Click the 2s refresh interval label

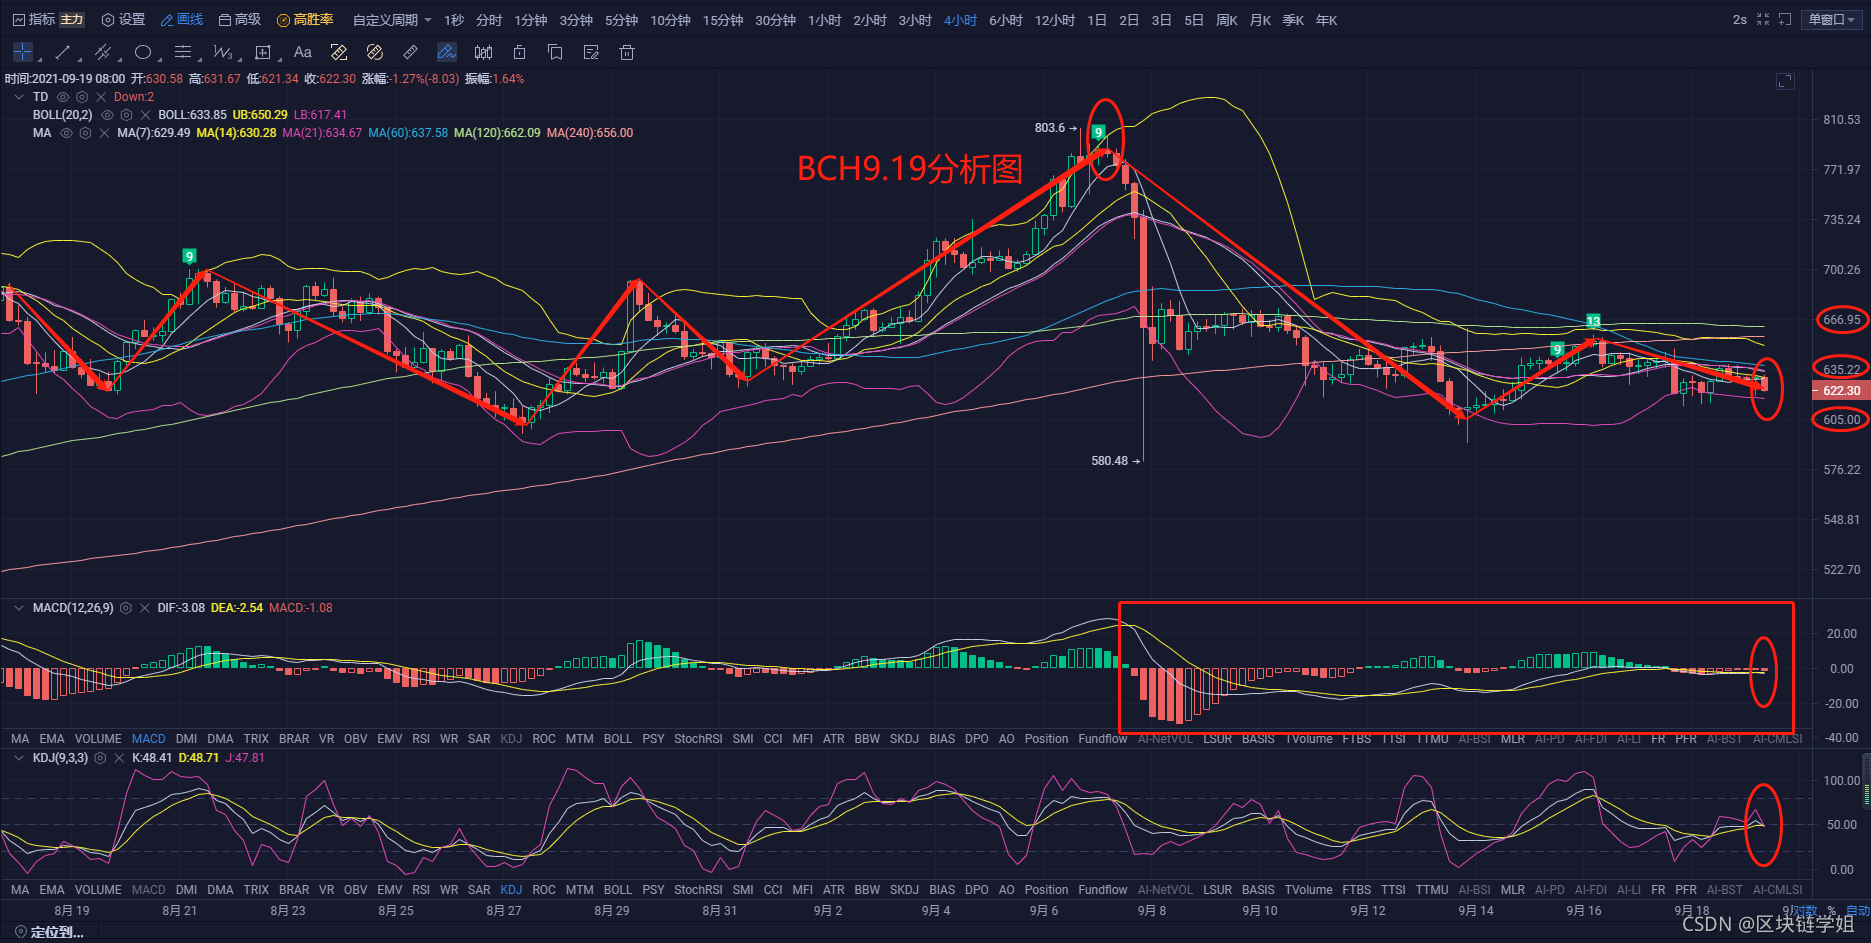click(x=1740, y=20)
